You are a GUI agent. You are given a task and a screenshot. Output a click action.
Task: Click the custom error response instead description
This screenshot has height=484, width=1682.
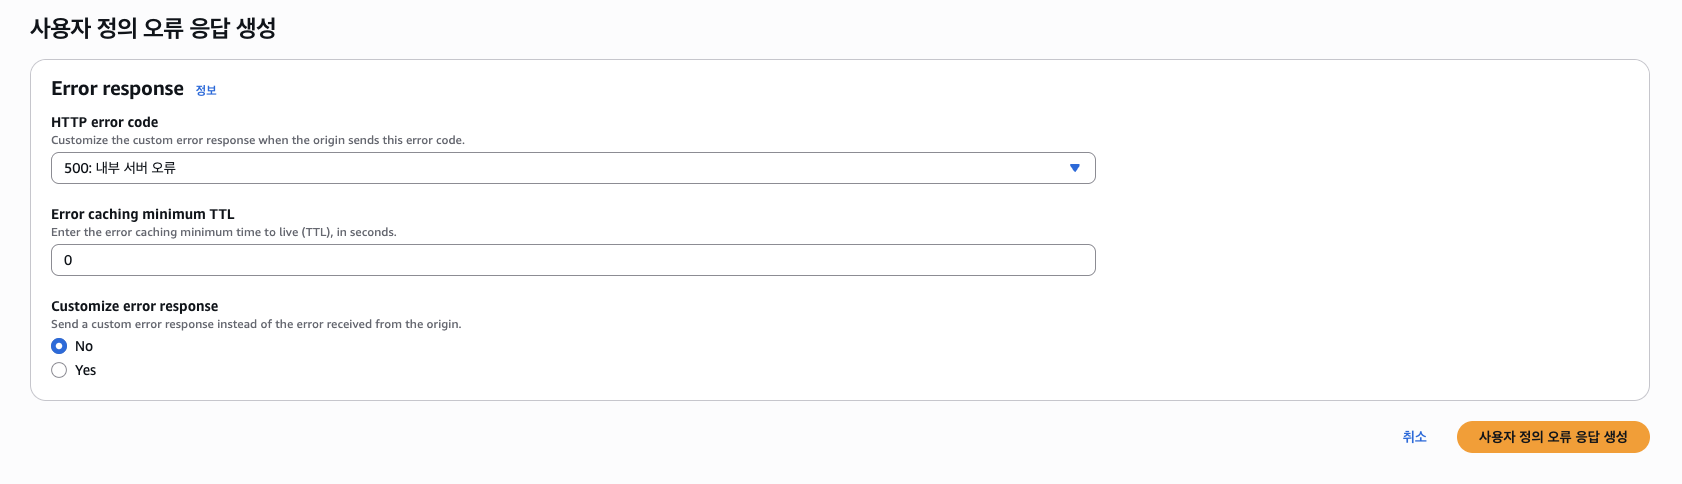[256, 324]
